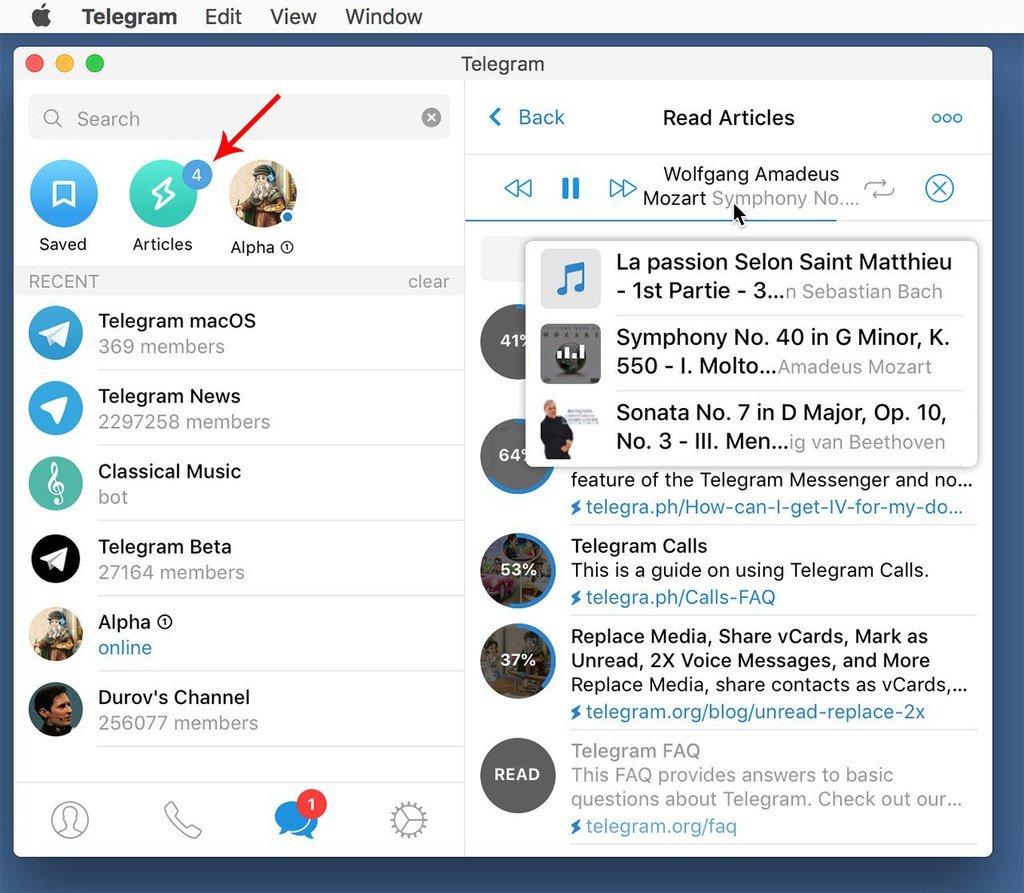
Task: Play La passion Selon Saint Matthieu track
Action: [751, 277]
